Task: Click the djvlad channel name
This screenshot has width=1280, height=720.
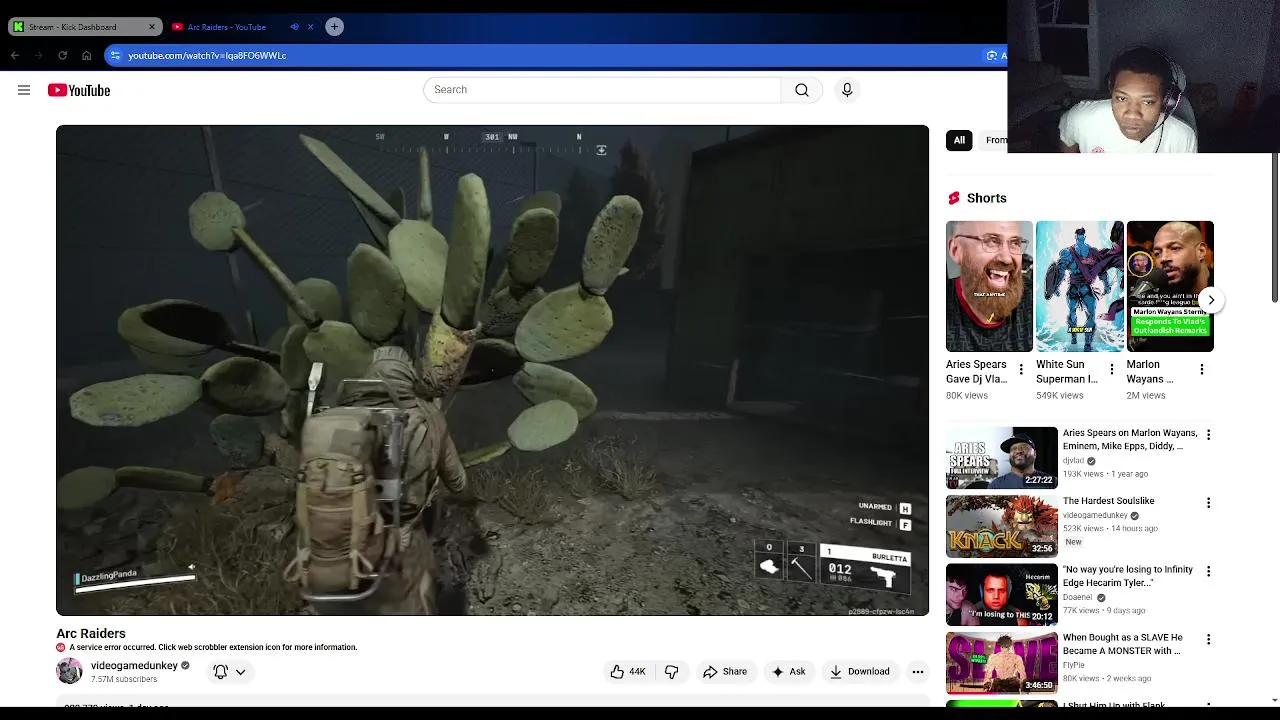Action: tap(1073, 461)
